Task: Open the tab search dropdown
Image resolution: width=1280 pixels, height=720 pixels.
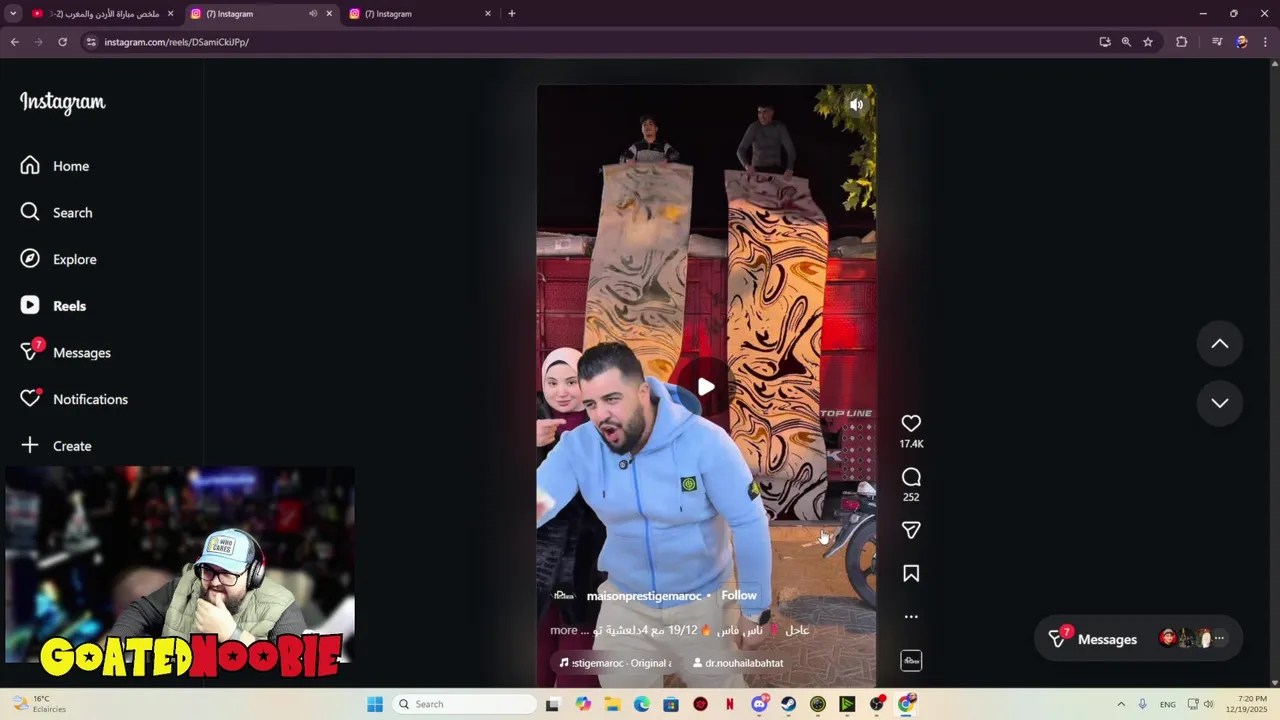Action: point(13,14)
